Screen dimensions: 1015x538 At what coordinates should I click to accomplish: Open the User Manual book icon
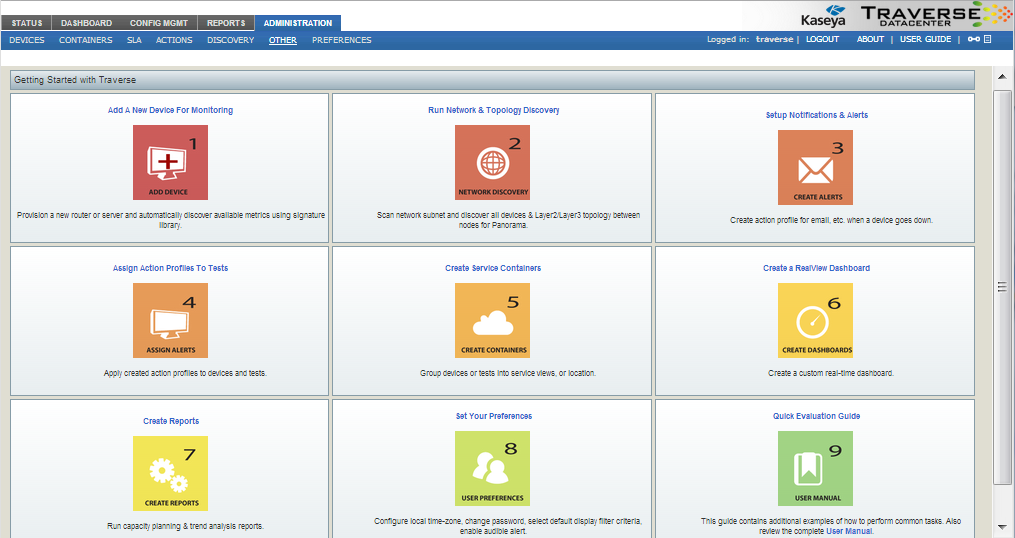(x=815, y=468)
